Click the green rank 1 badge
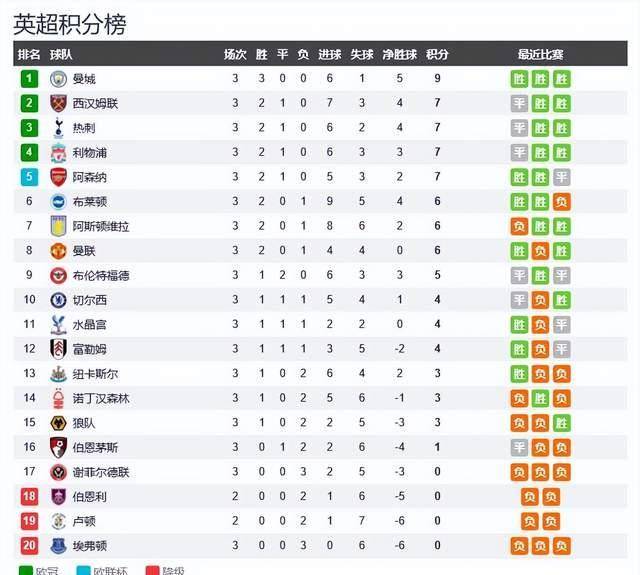This screenshot has height=575, width=640. coord(29,79)
